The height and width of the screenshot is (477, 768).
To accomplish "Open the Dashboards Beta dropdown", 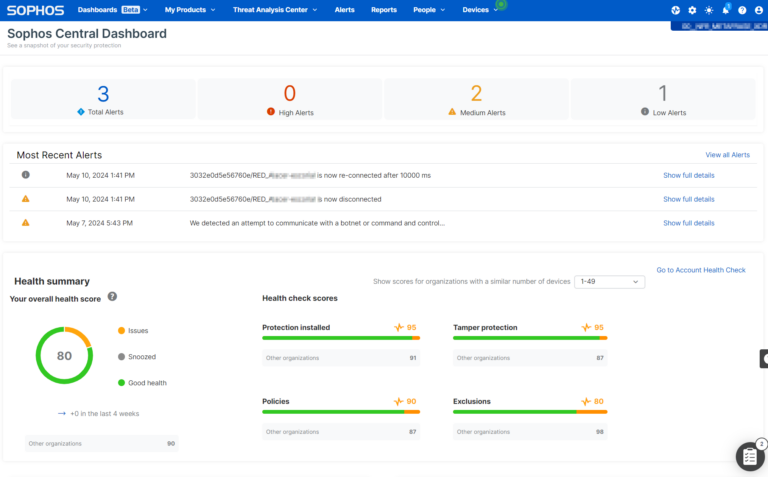I will pyautogui.click(x=112, y=10).
